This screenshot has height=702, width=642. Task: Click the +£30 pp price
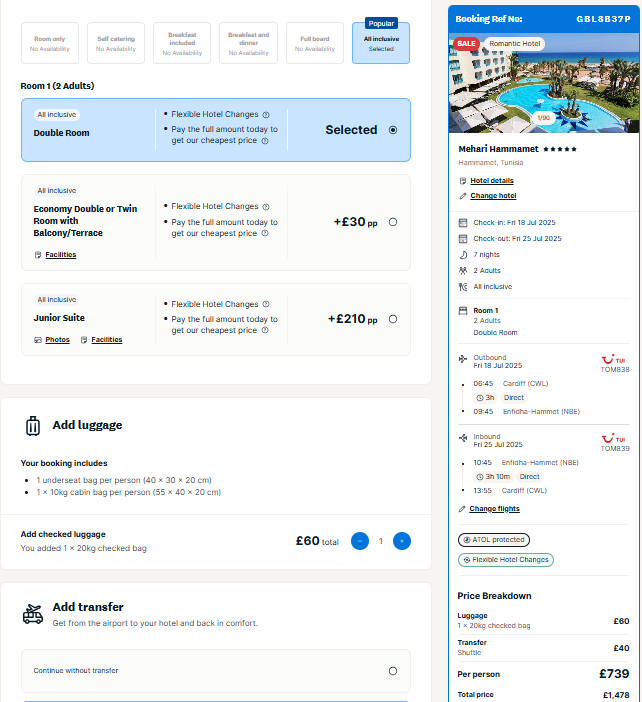(x=355, y=222)
